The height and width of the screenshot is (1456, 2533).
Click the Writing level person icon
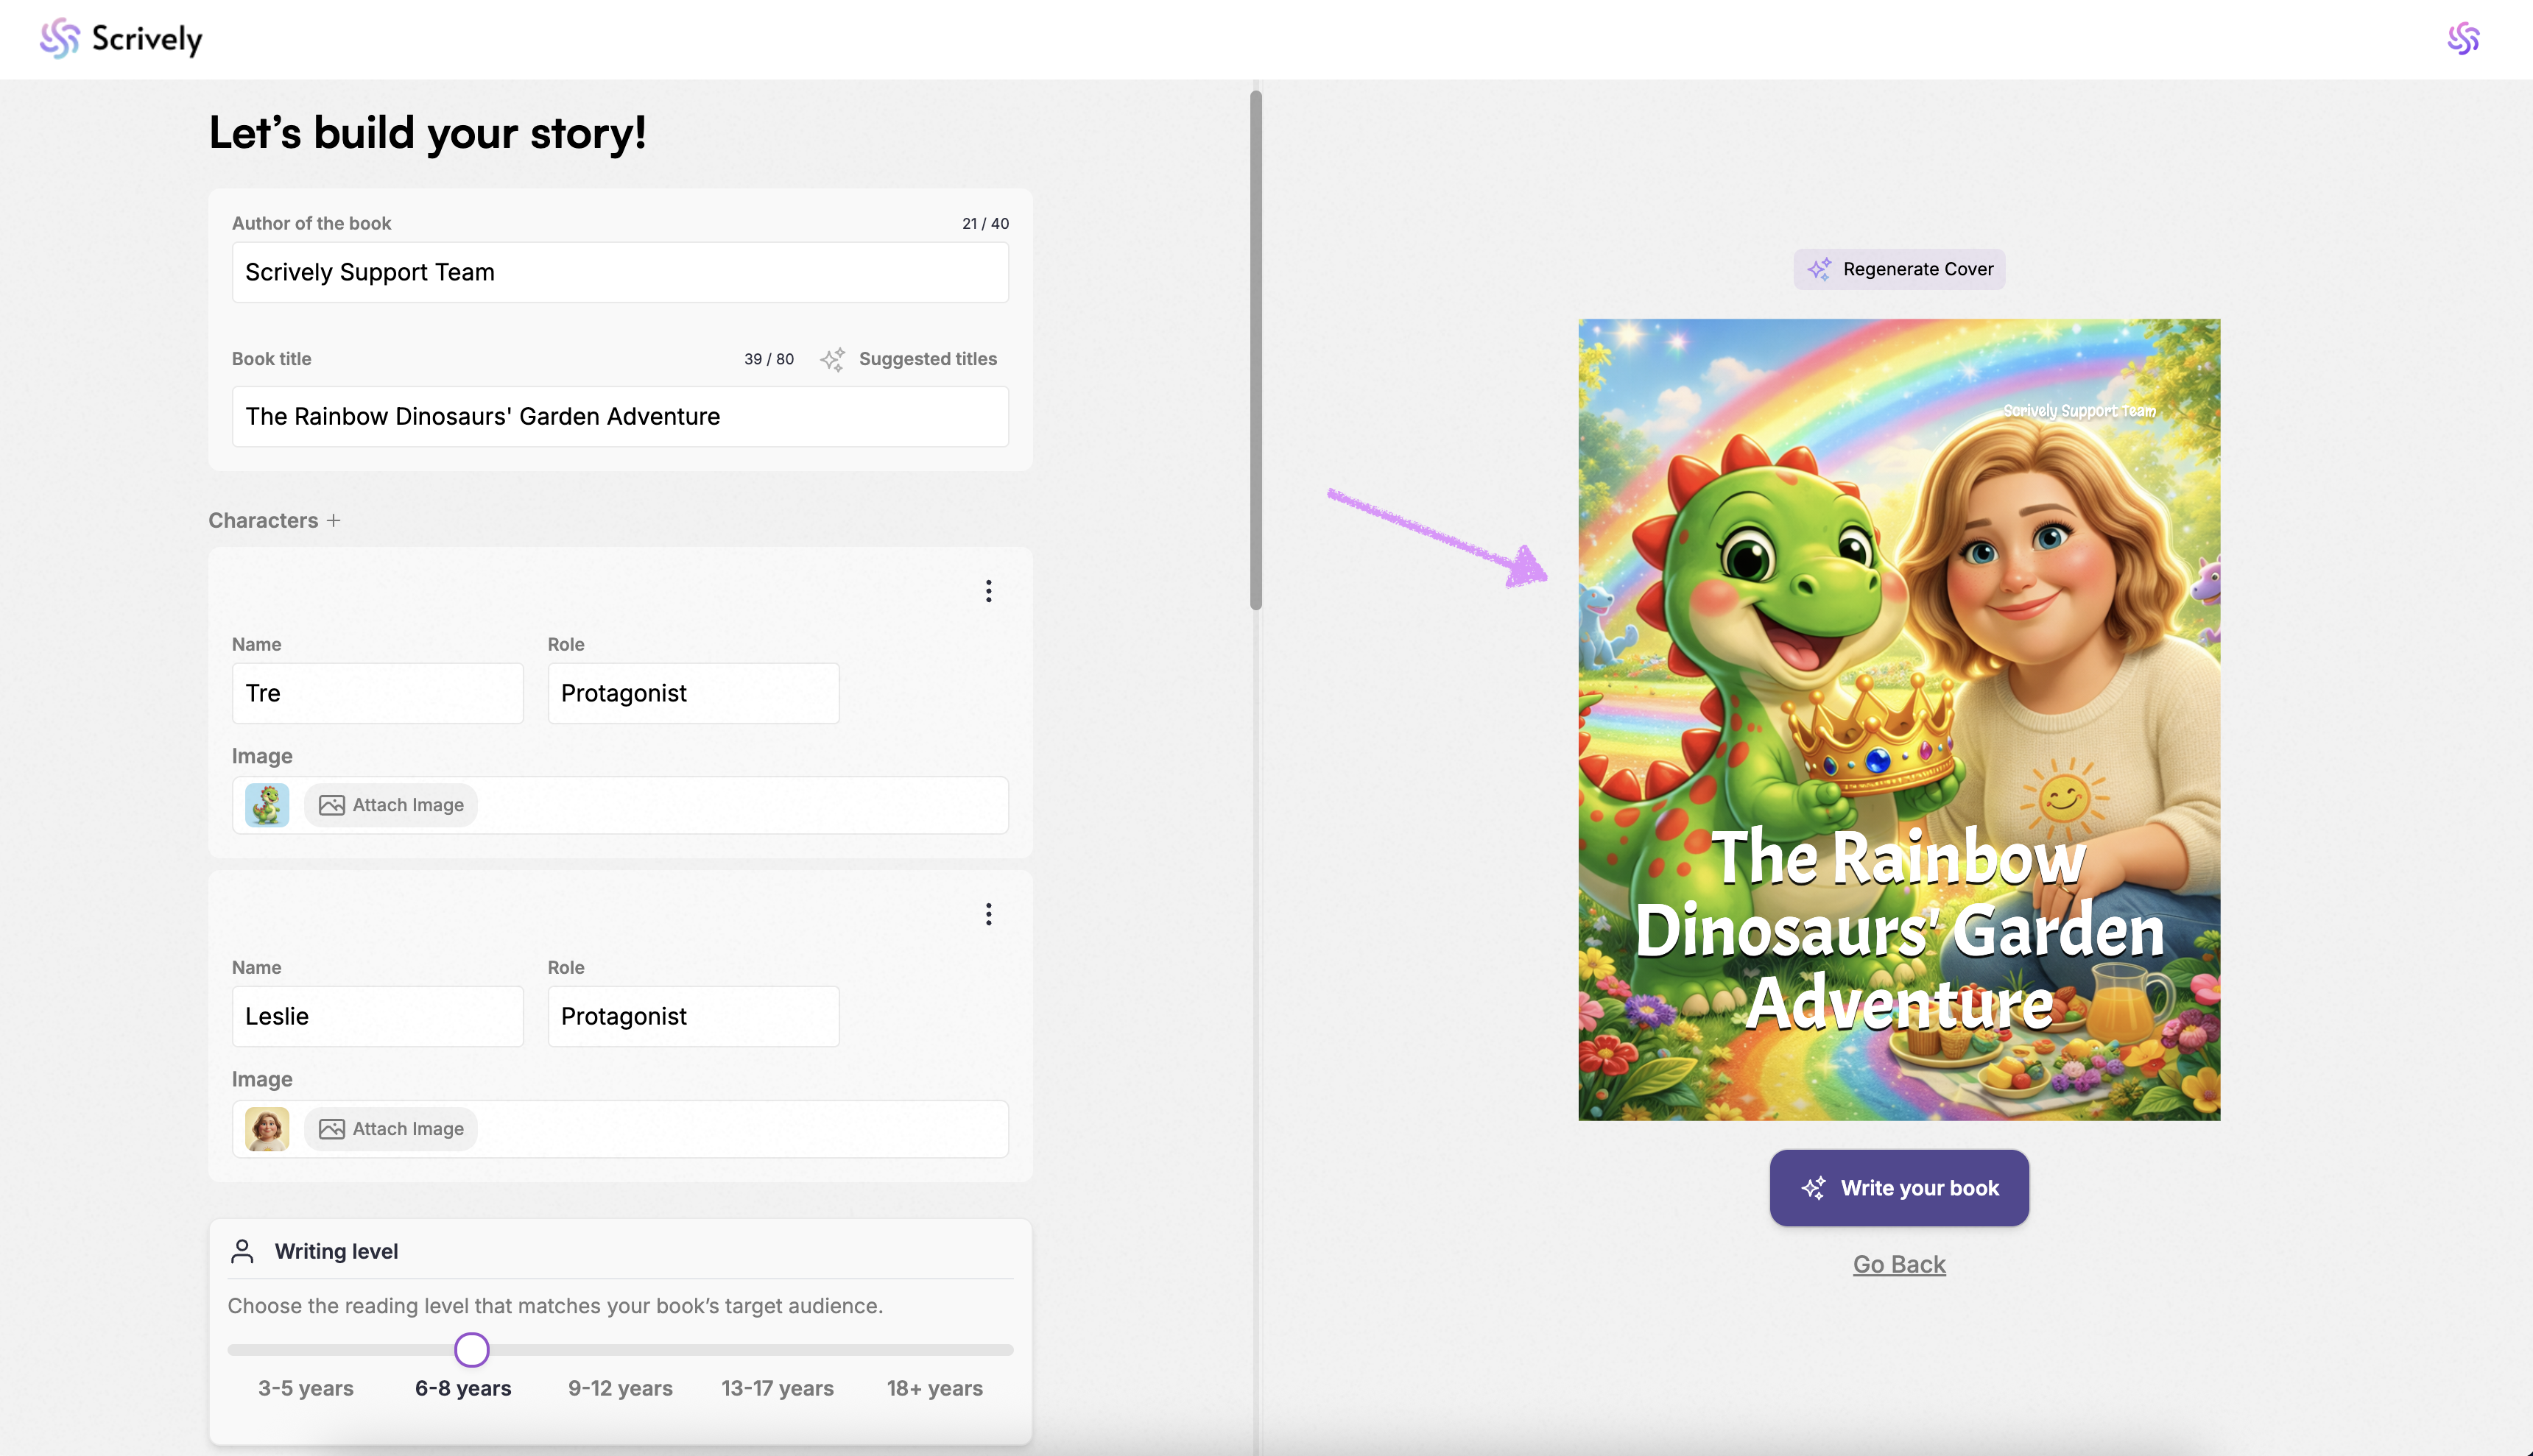tap(242, 1251)
